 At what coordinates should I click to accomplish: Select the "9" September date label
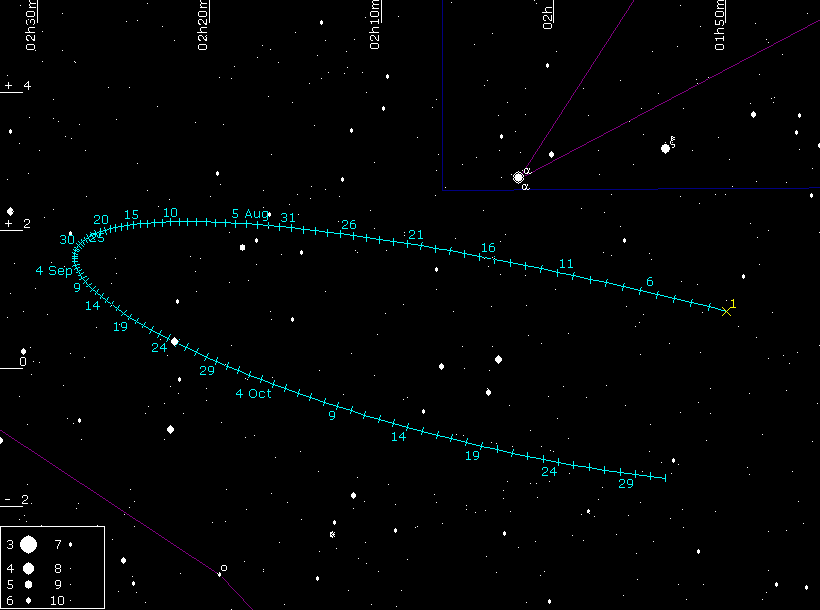(77, 287)
